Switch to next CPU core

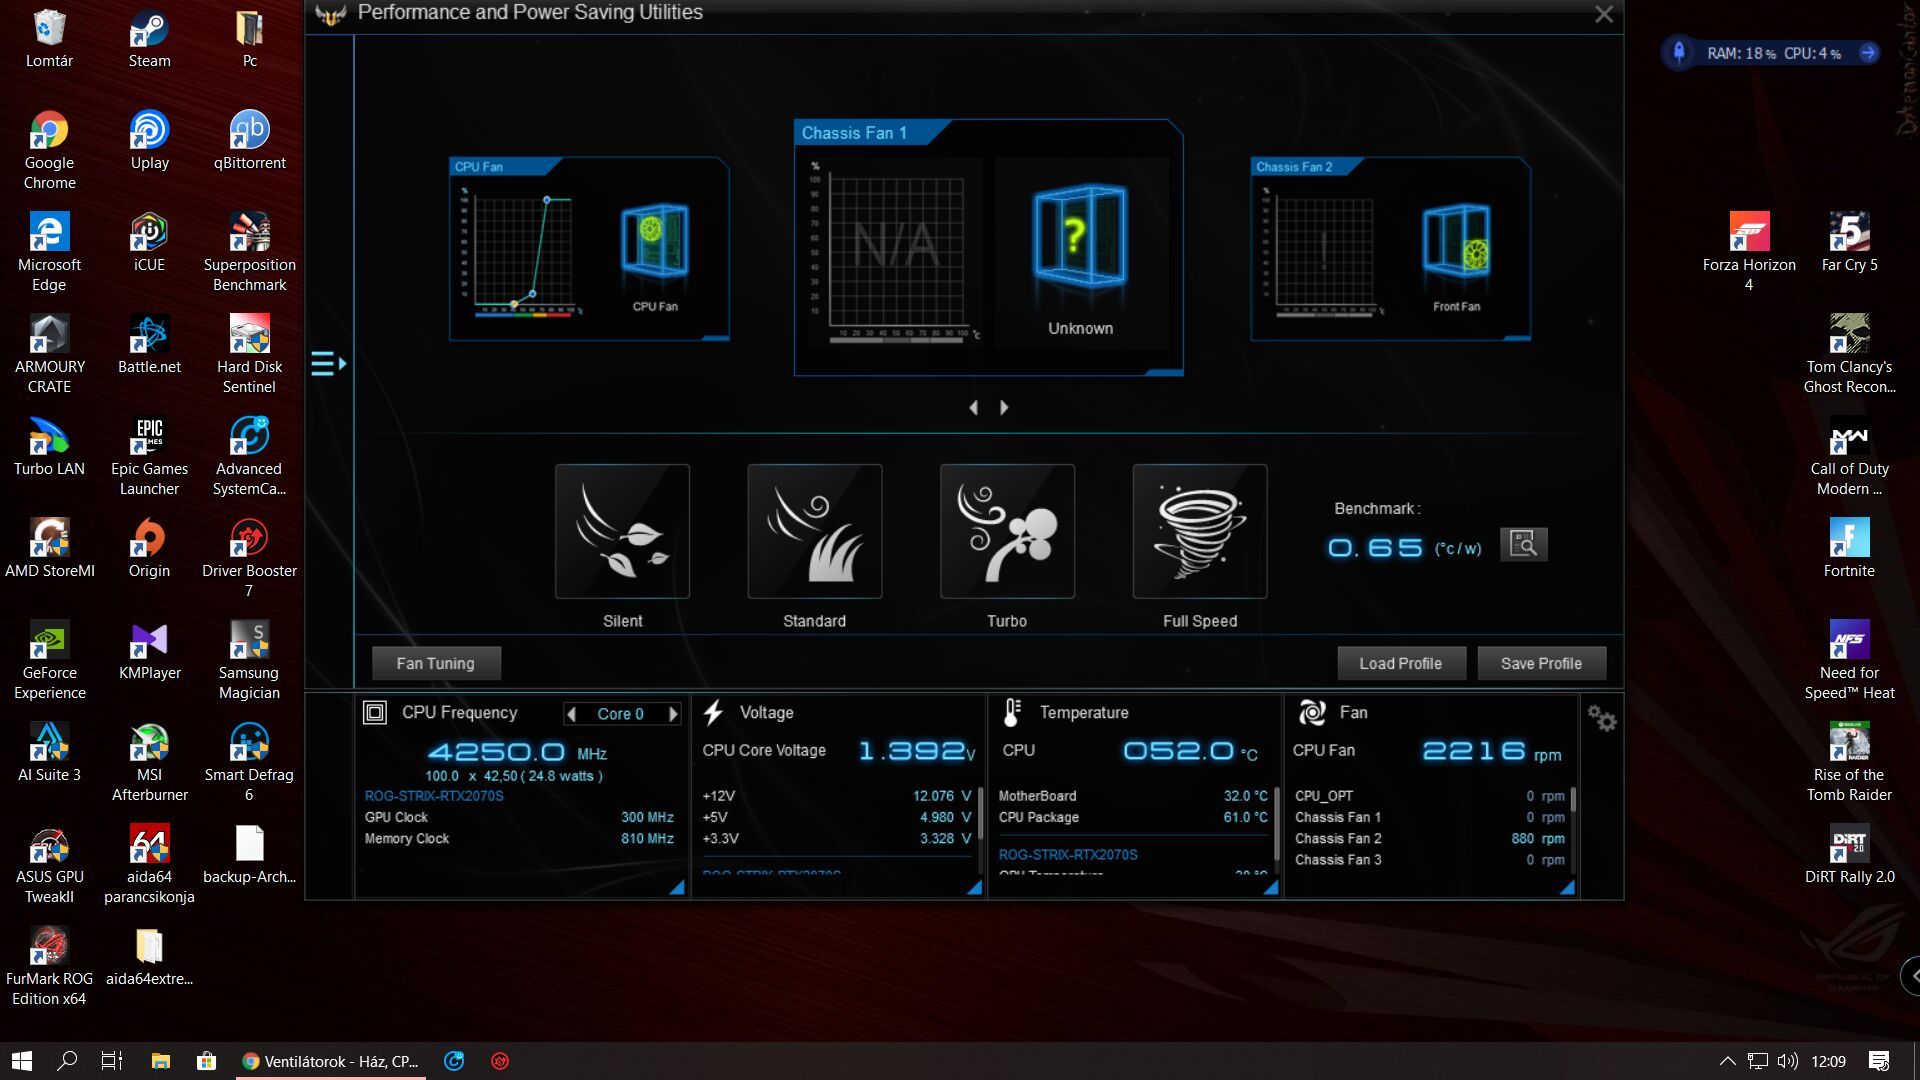673,714
